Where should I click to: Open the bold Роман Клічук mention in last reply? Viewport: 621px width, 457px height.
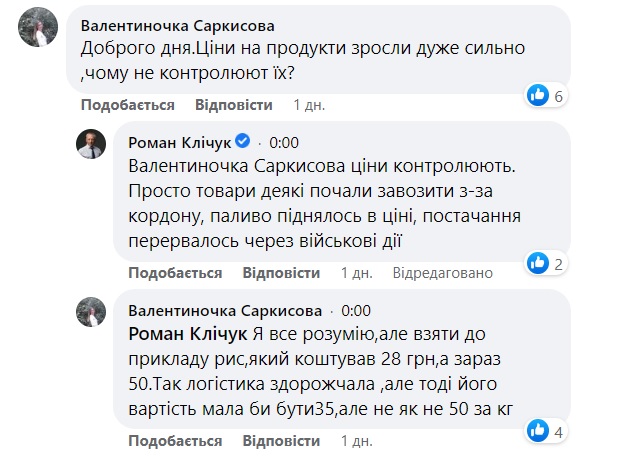[x=176, y=332]
